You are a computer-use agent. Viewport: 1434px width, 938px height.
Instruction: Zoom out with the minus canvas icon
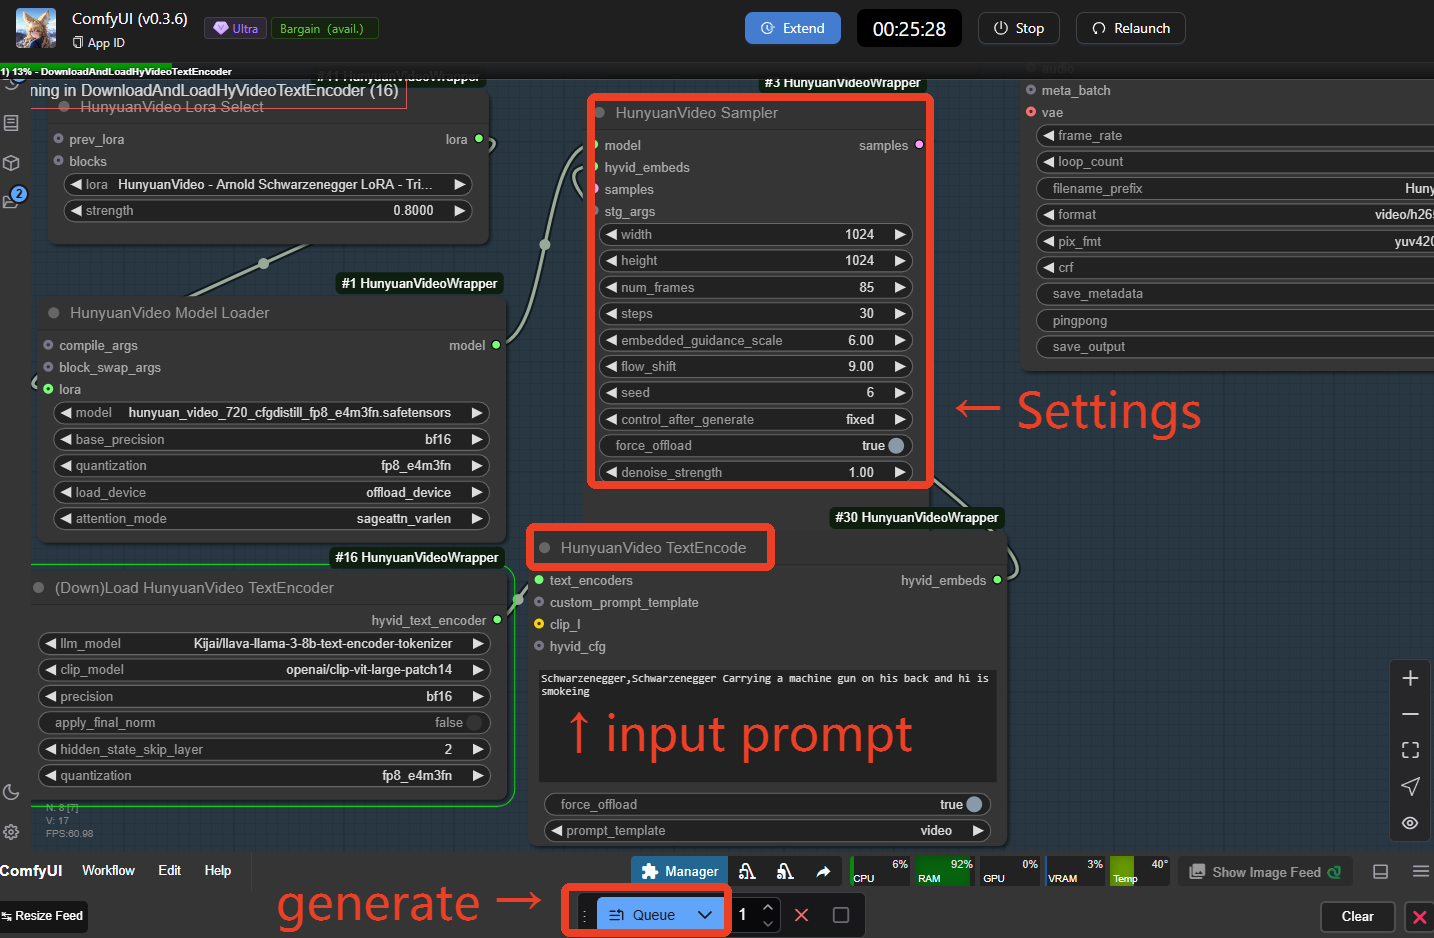pos(1410,714)
